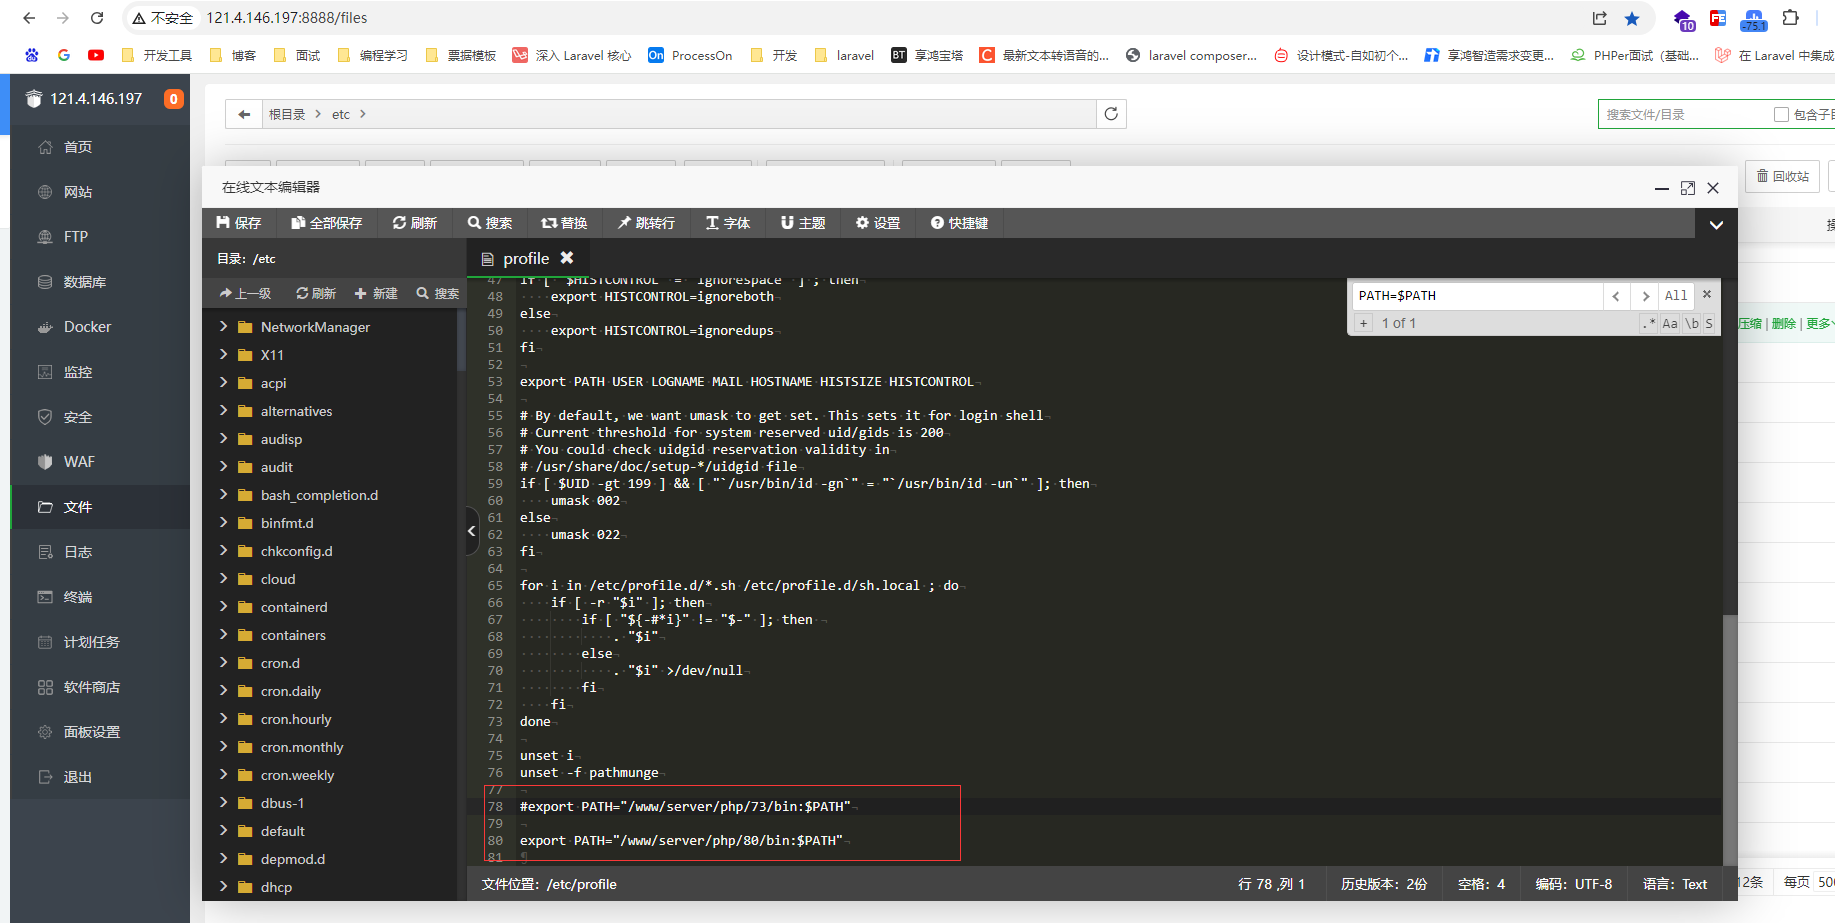Save the file with 保存 button
The image size is (1835, 923).
(239, 223)
